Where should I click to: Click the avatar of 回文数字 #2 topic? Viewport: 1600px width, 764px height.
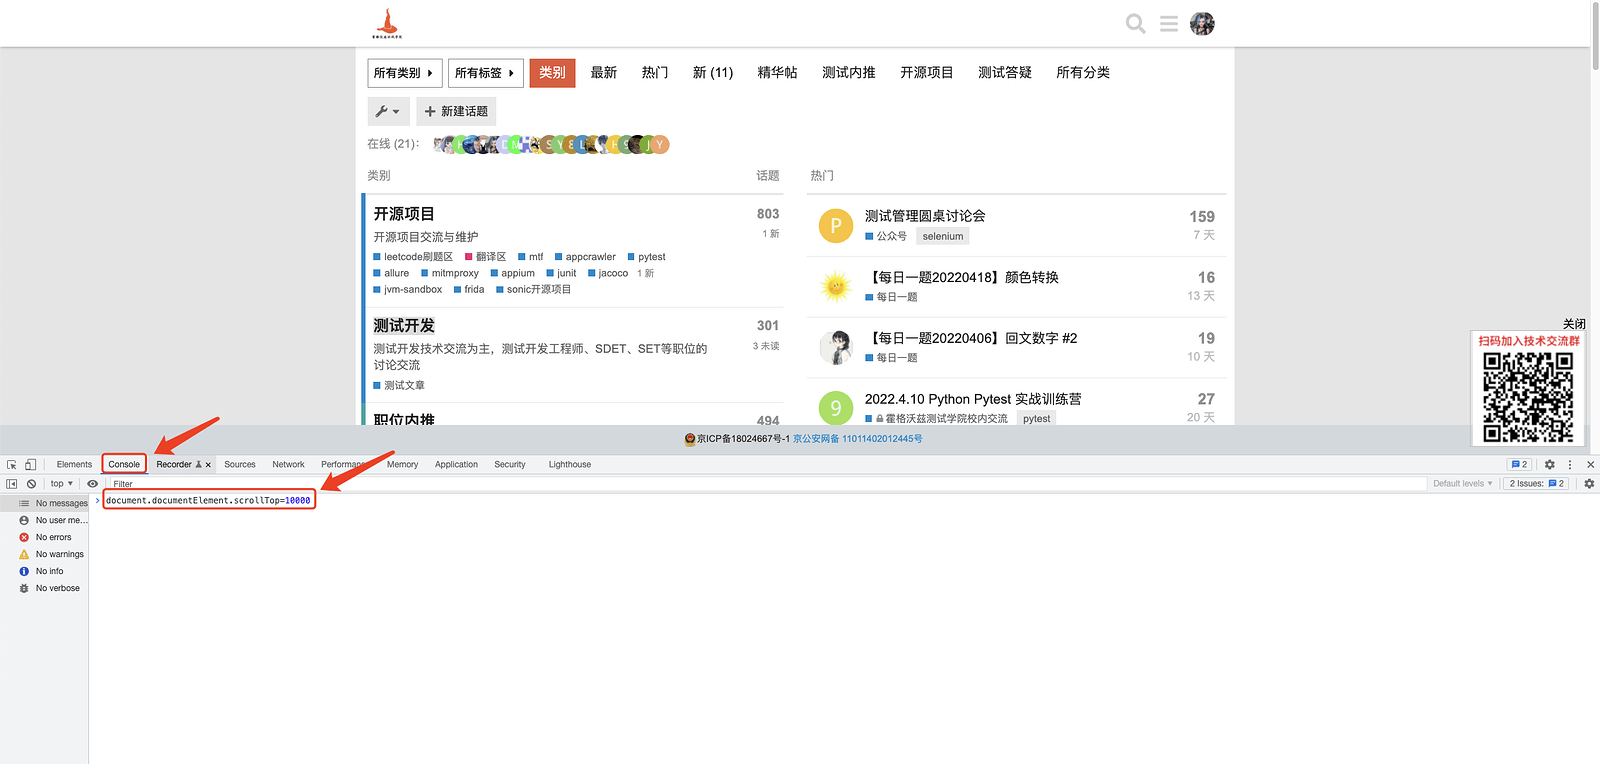tap(836, 347)
